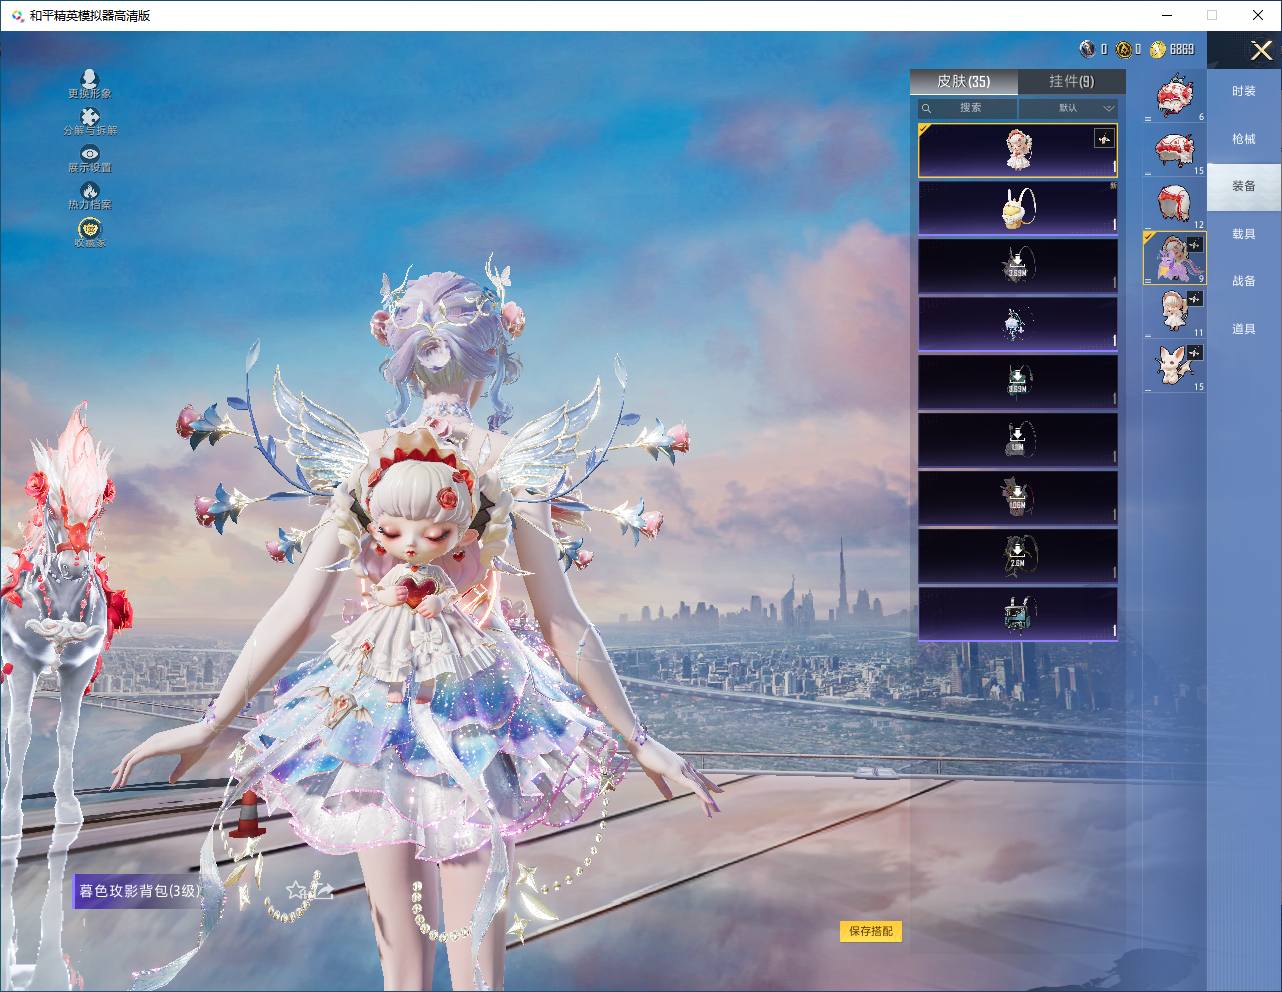Screen dimensions: 1282x992
Task: Open the 时装 category
Action: click(1244, 91)
